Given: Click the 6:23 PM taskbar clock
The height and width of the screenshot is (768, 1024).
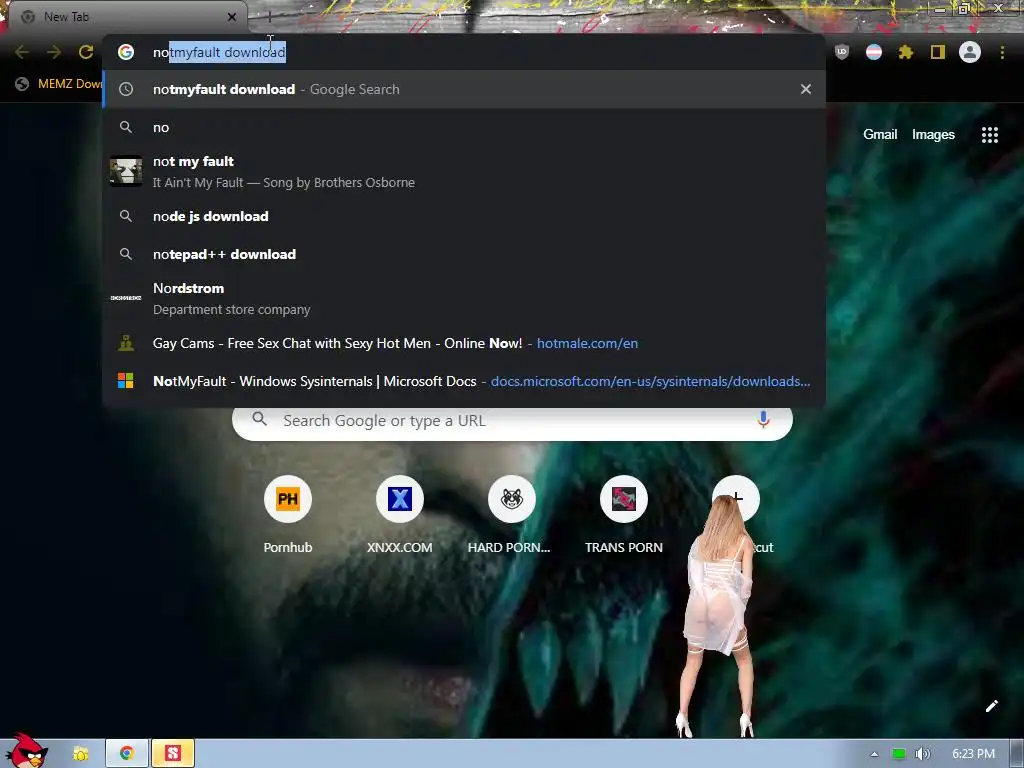Looking at the screenshot, I should click(973, 754).
